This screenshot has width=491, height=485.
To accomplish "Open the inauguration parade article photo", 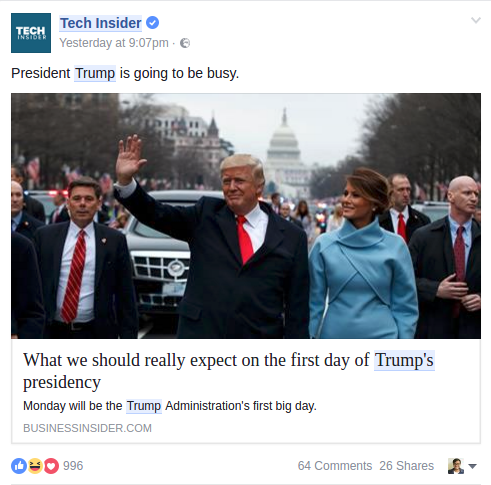I will coord(246,216).
